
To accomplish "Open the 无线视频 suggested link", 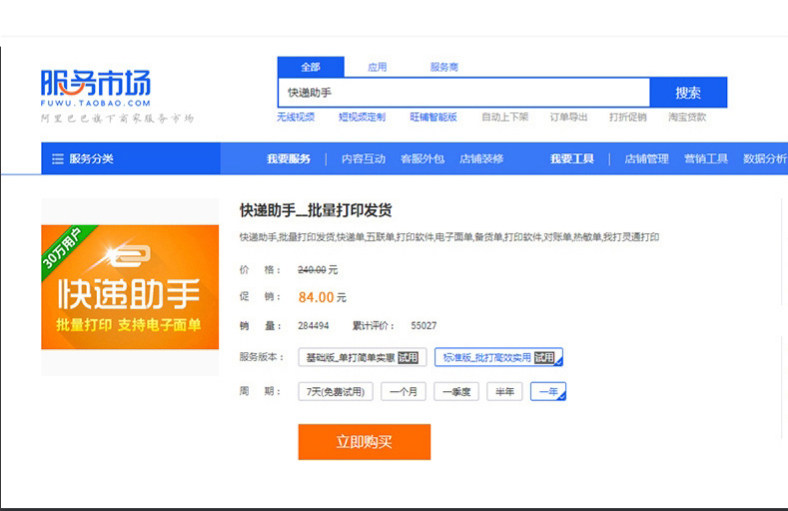I will 296,117.
